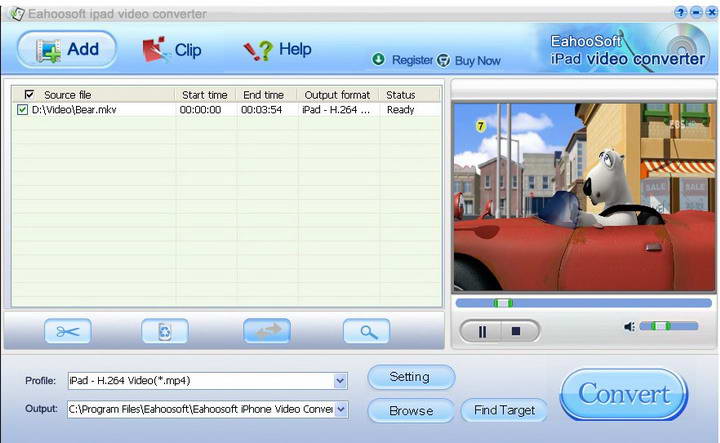The width and height of the screenshot is (720, 443).
Task: Click the Buy Now link
Action: pos(477,61)
